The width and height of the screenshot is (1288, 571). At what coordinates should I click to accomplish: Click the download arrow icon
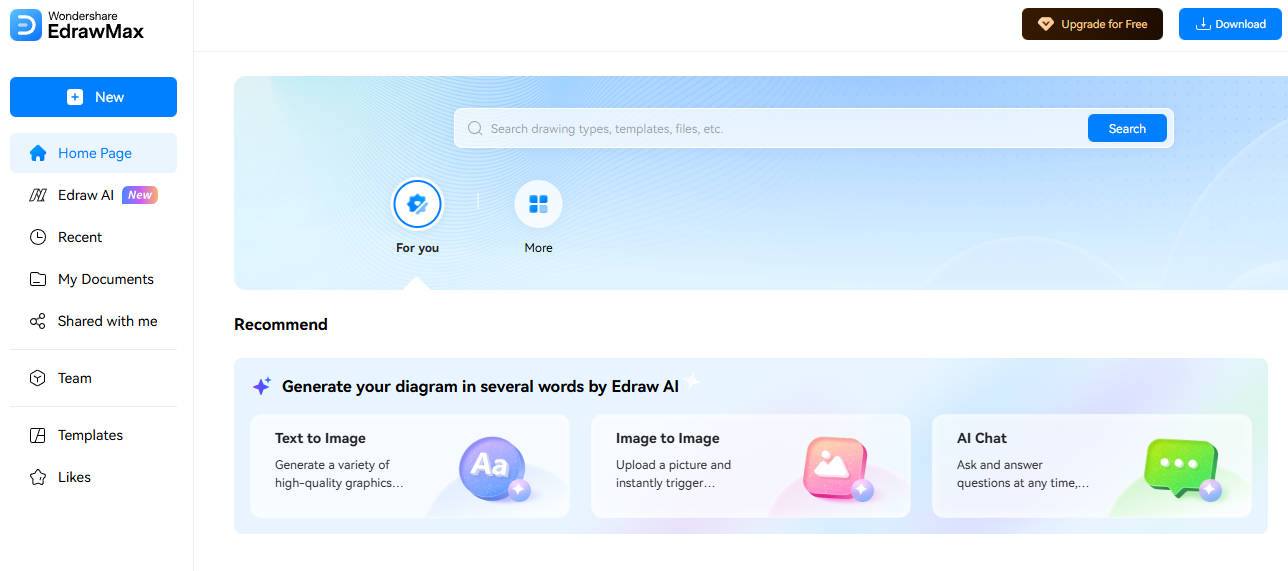[x=1203, y=24]
